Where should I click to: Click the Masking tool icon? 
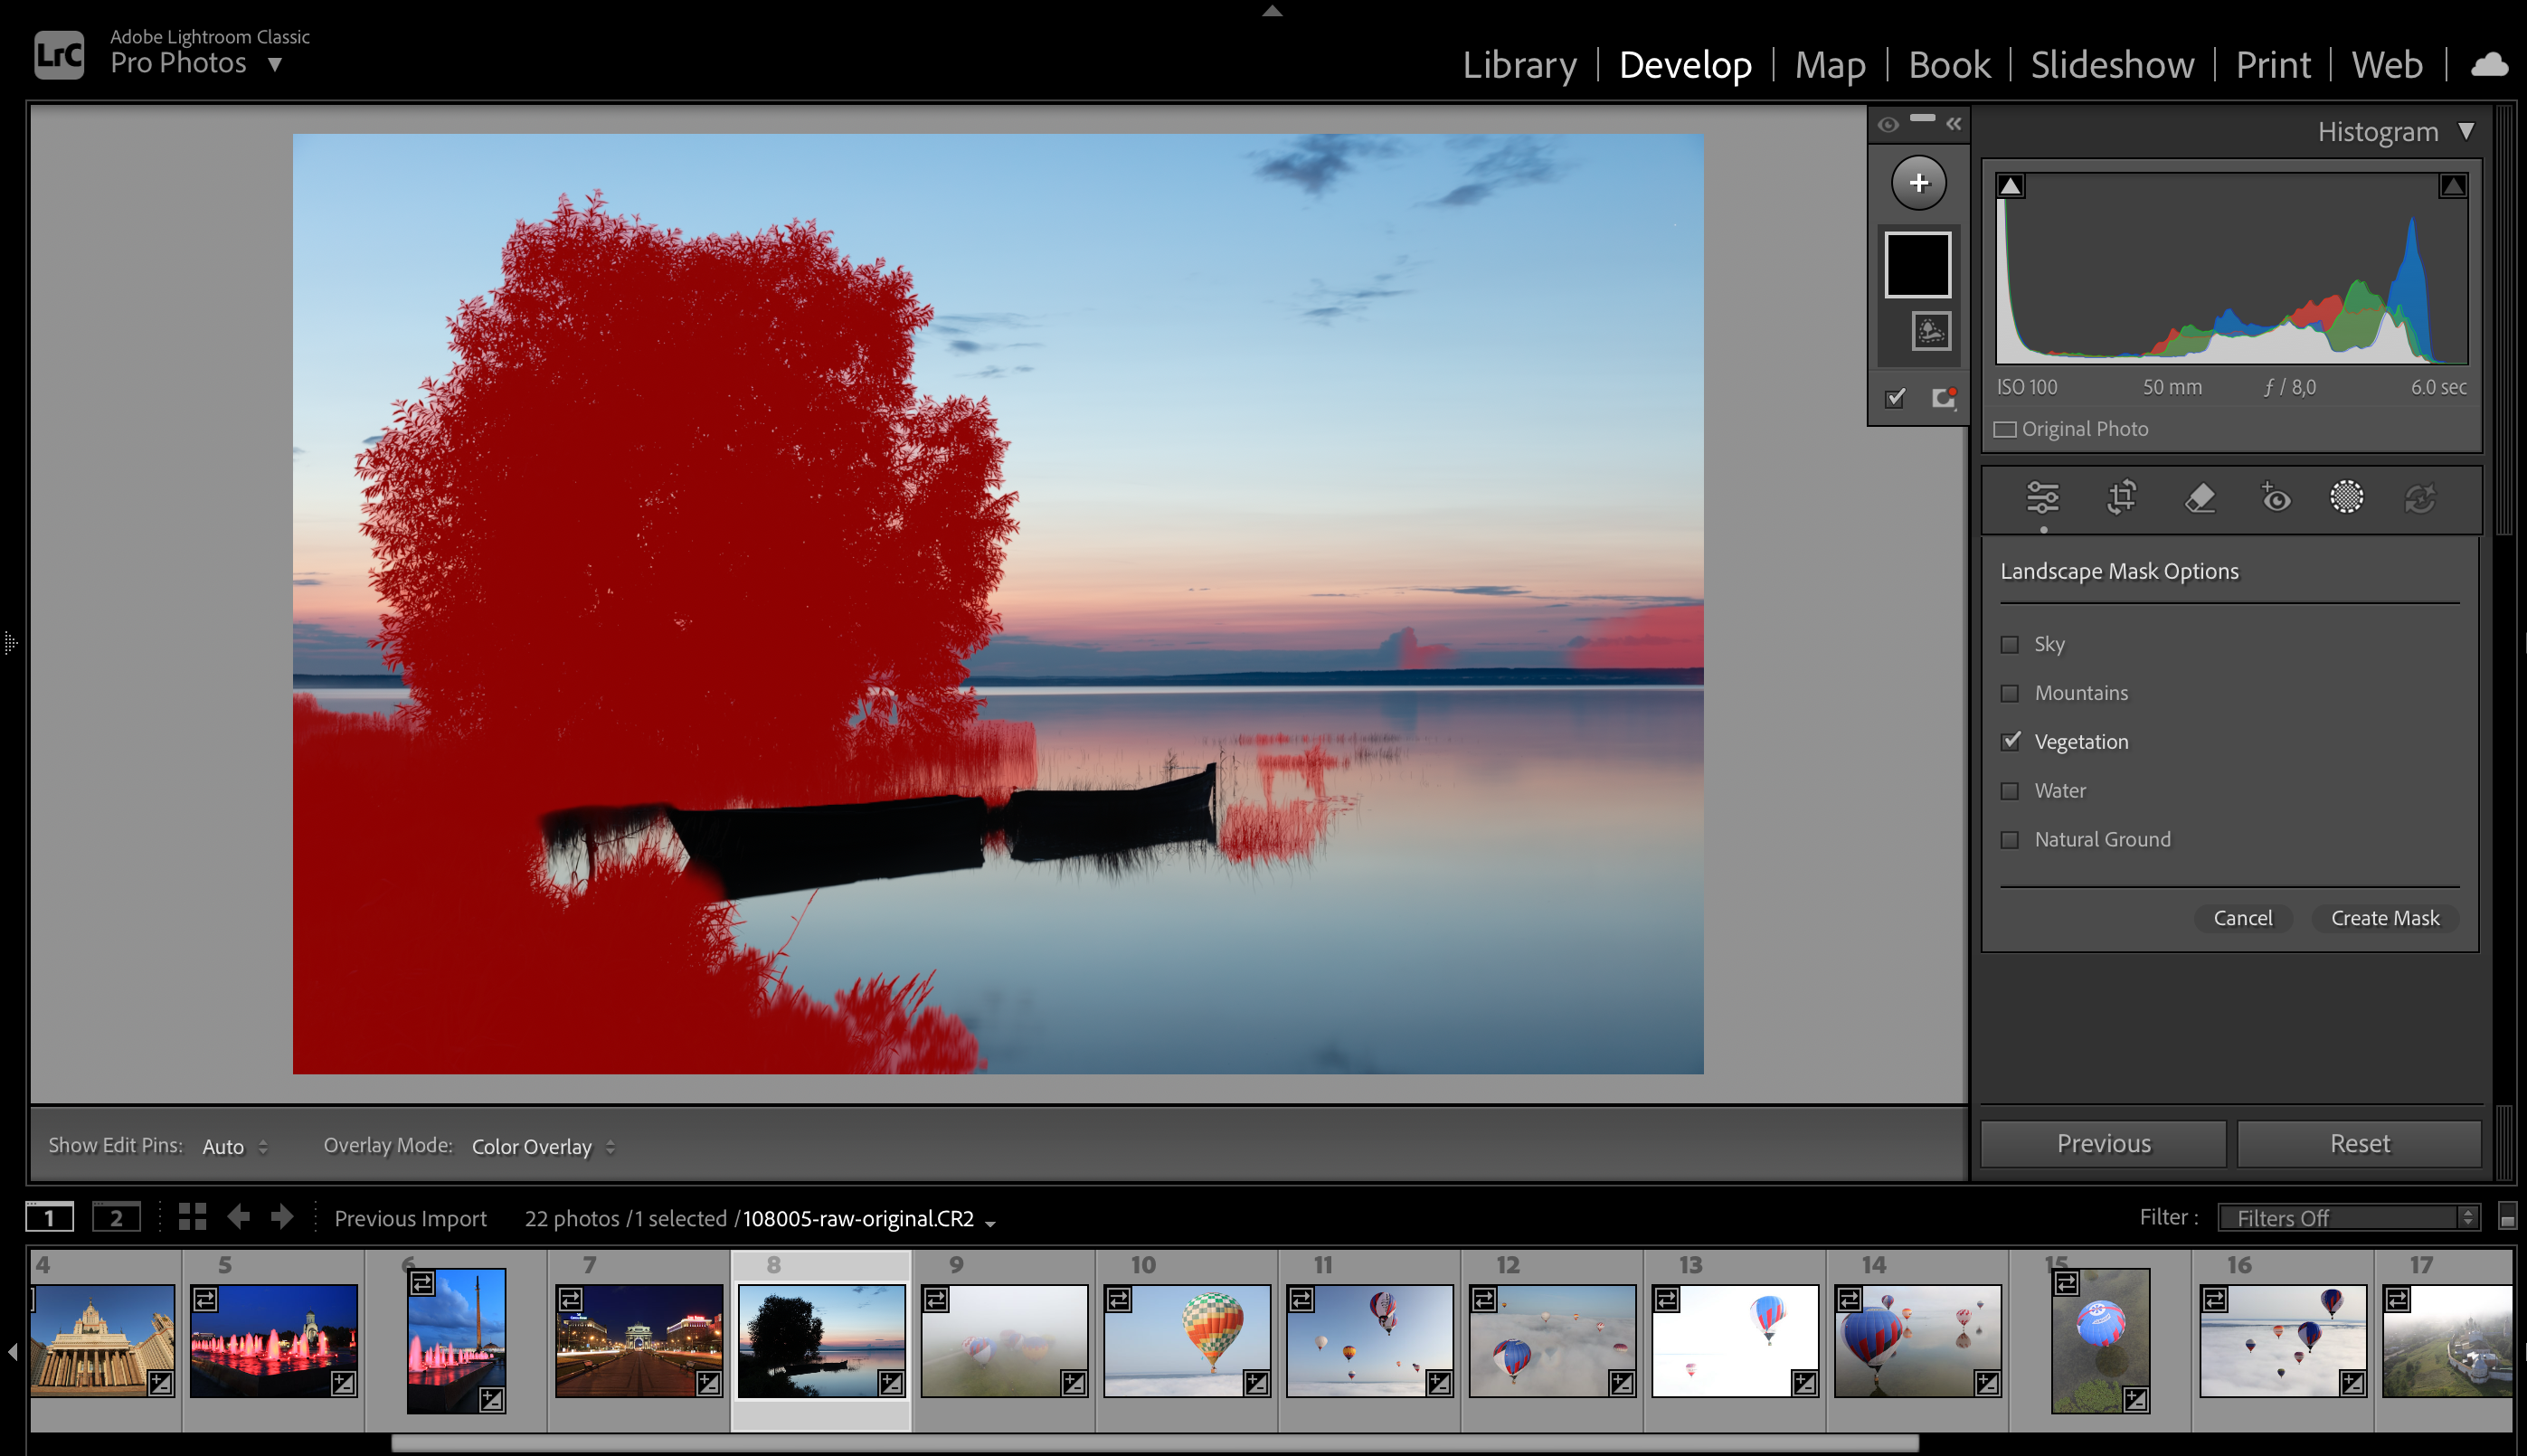2346,497
